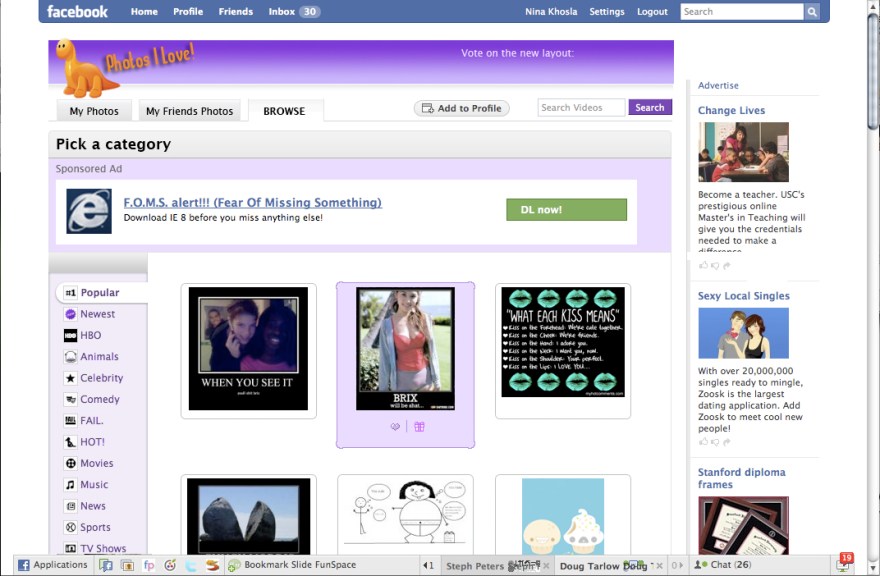
Task: Click thumbs down on Sexy Local Singles ad
Action: coord(714,441)
